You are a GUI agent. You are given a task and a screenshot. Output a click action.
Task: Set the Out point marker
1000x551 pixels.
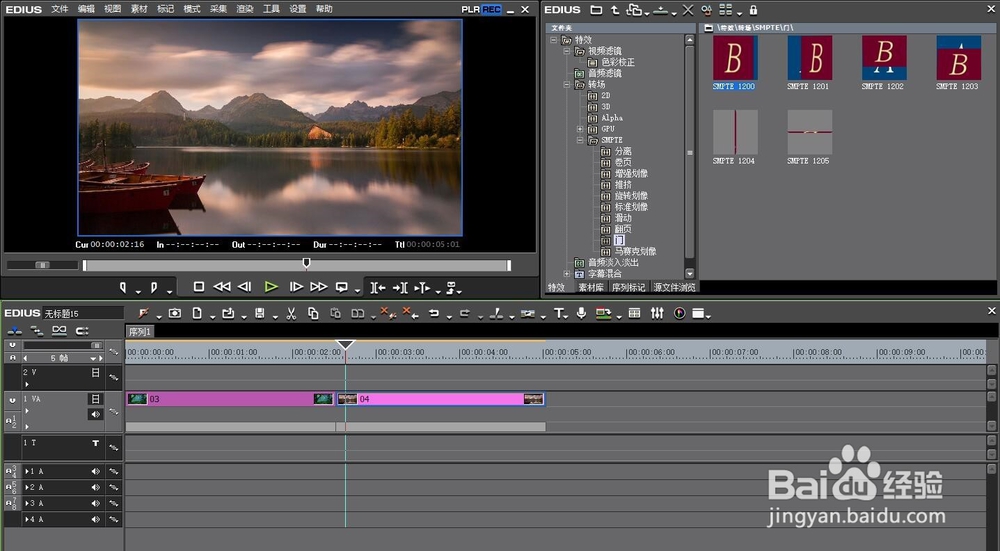pyautogui.click(x=154, y=288)
